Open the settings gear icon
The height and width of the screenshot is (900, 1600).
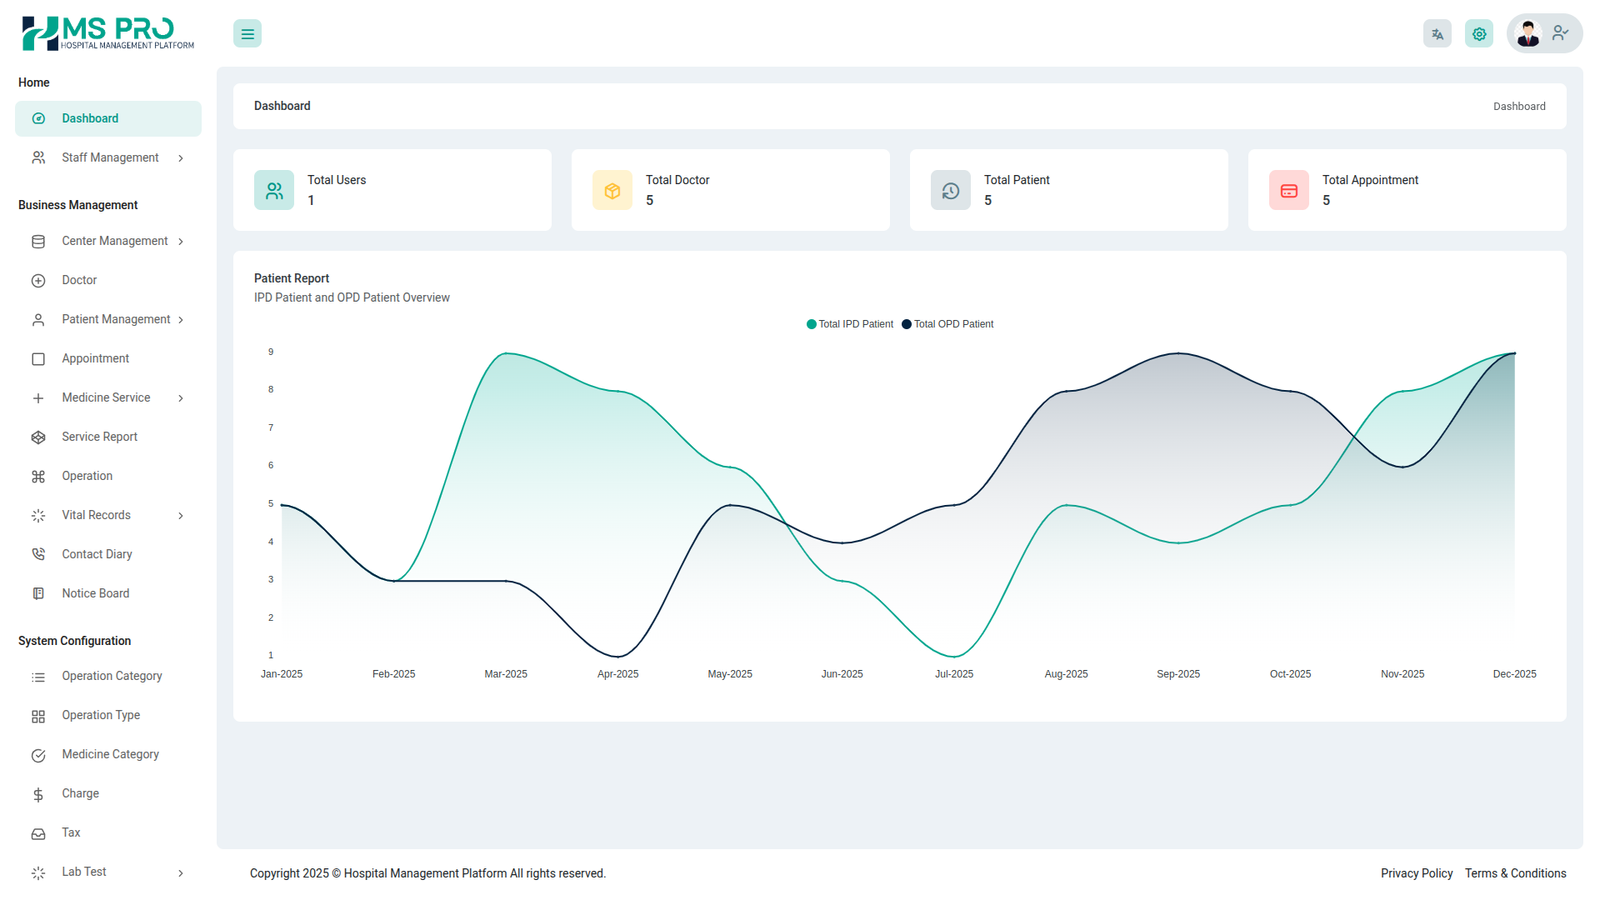click(1479, 34)
